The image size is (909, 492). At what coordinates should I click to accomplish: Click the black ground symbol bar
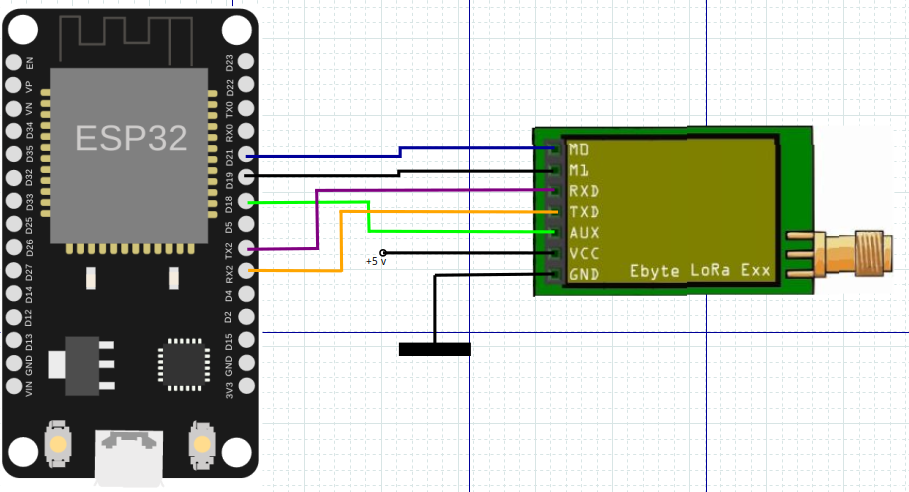[x=435, y=349]
